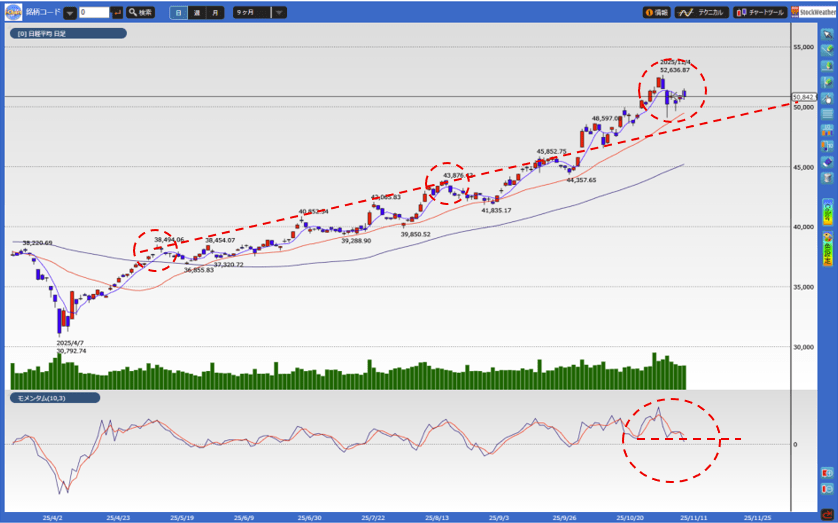
Task: Click the upper green vertical sidebar button
Action: [827, 211]
